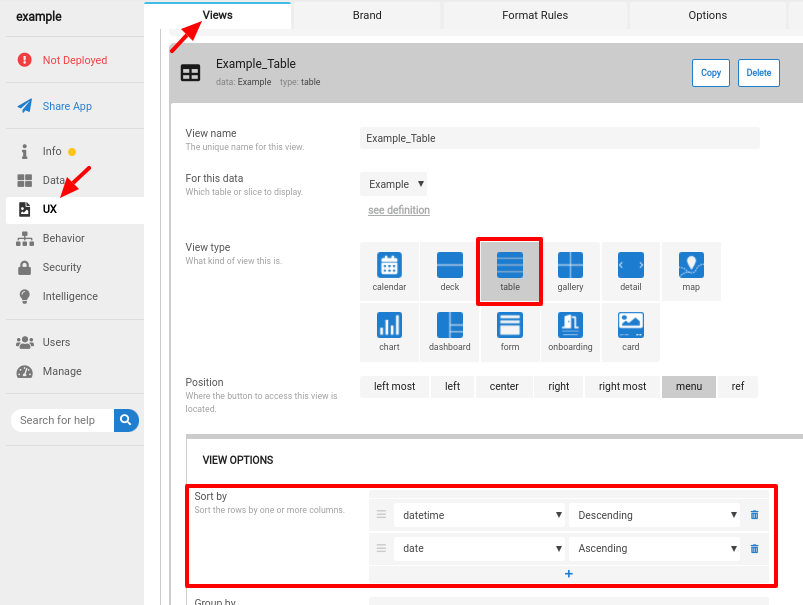Choose the deck view type
This screenshot has height=605, width=803.
450,272
